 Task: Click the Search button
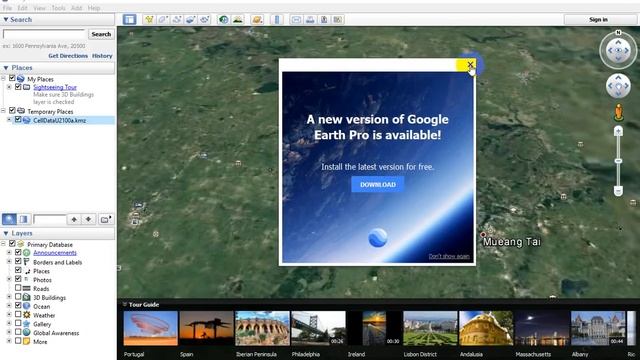click(x=101, y=34)
